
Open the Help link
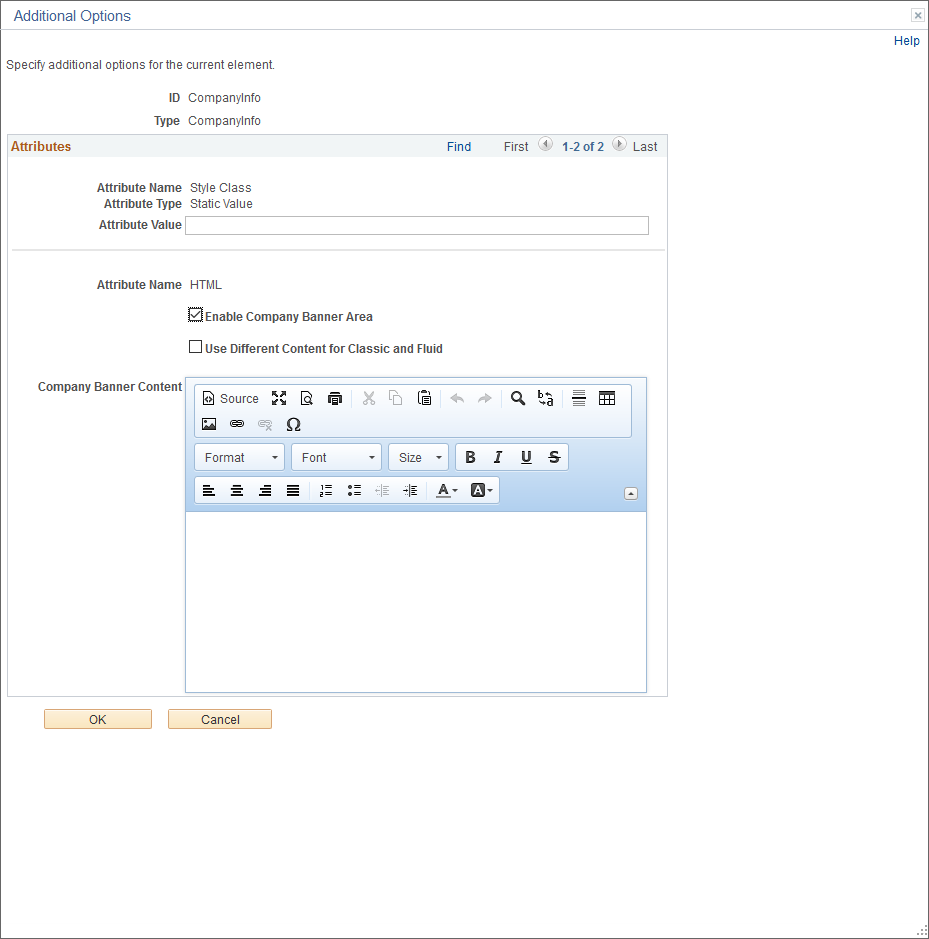point(906,41)
